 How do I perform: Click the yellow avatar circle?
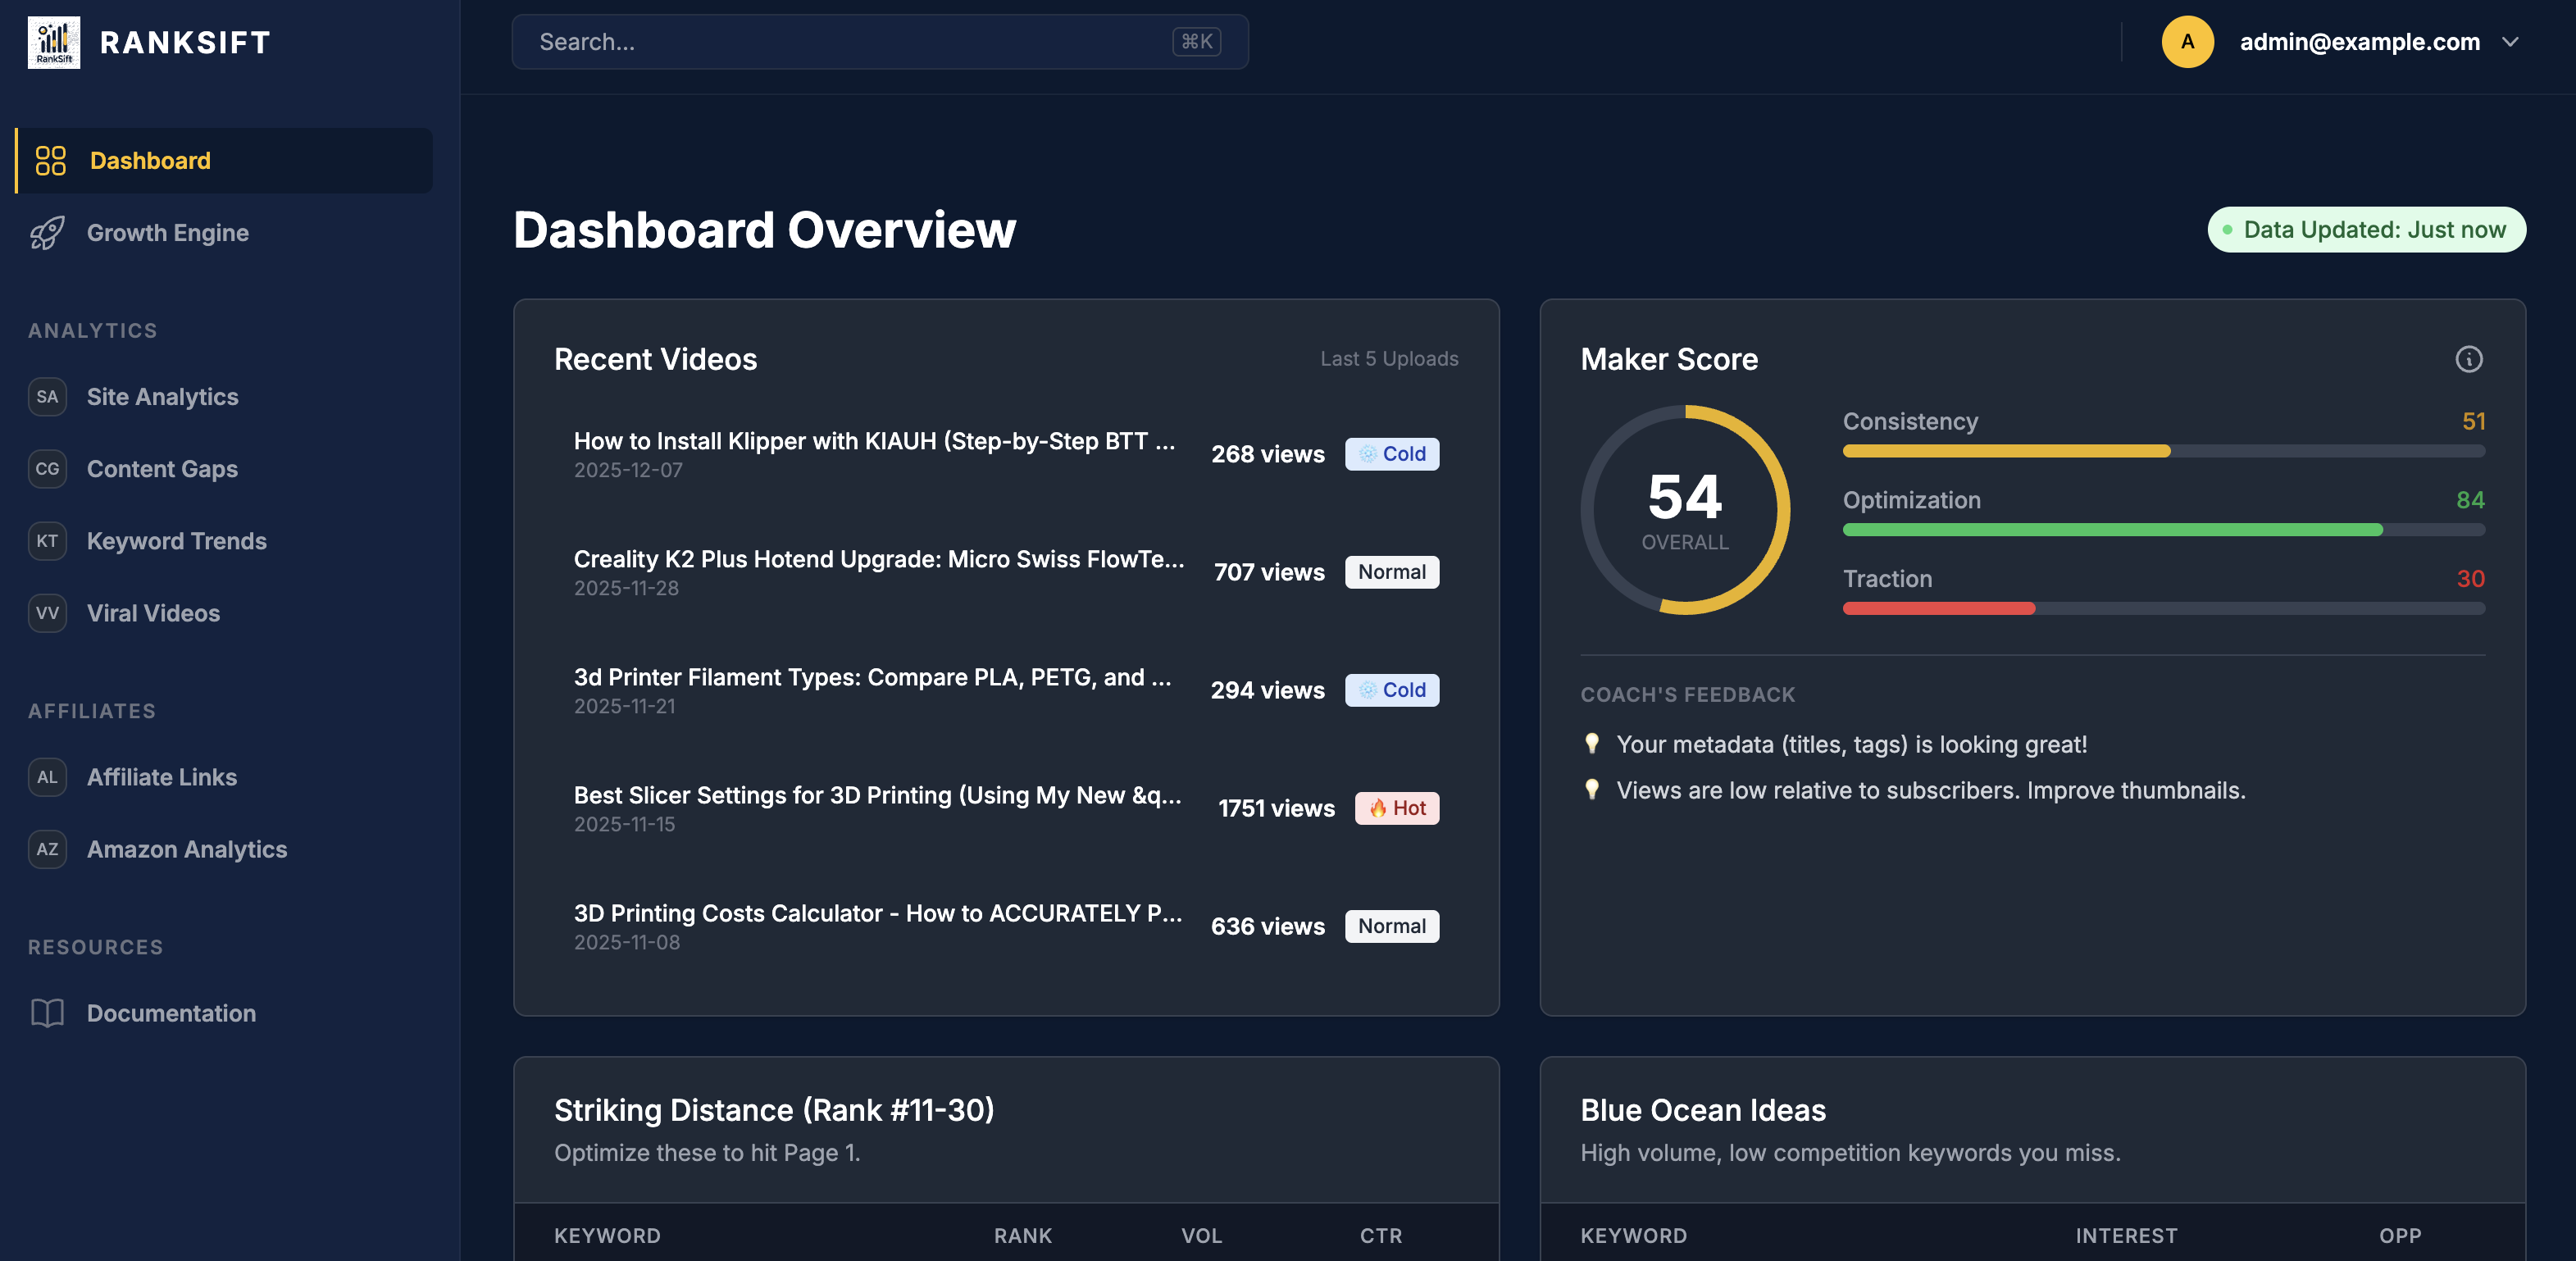[2188, 42]
